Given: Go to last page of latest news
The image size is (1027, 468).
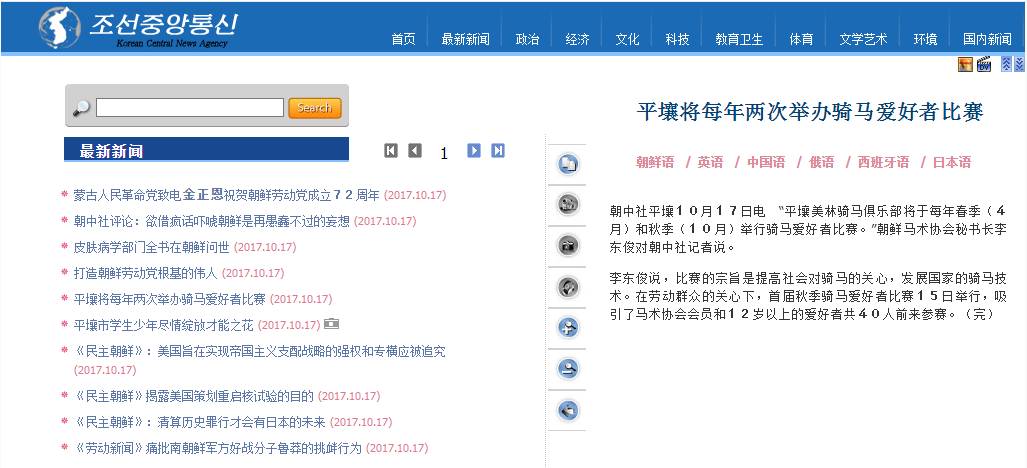Looking at the screenshot, I should 498,151.
